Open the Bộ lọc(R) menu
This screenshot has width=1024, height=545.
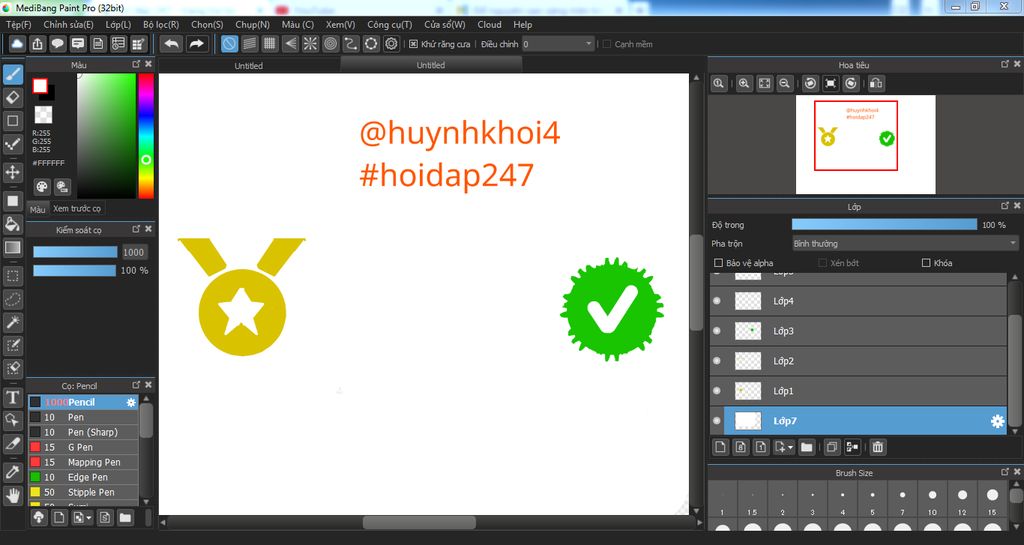point(161,24)
